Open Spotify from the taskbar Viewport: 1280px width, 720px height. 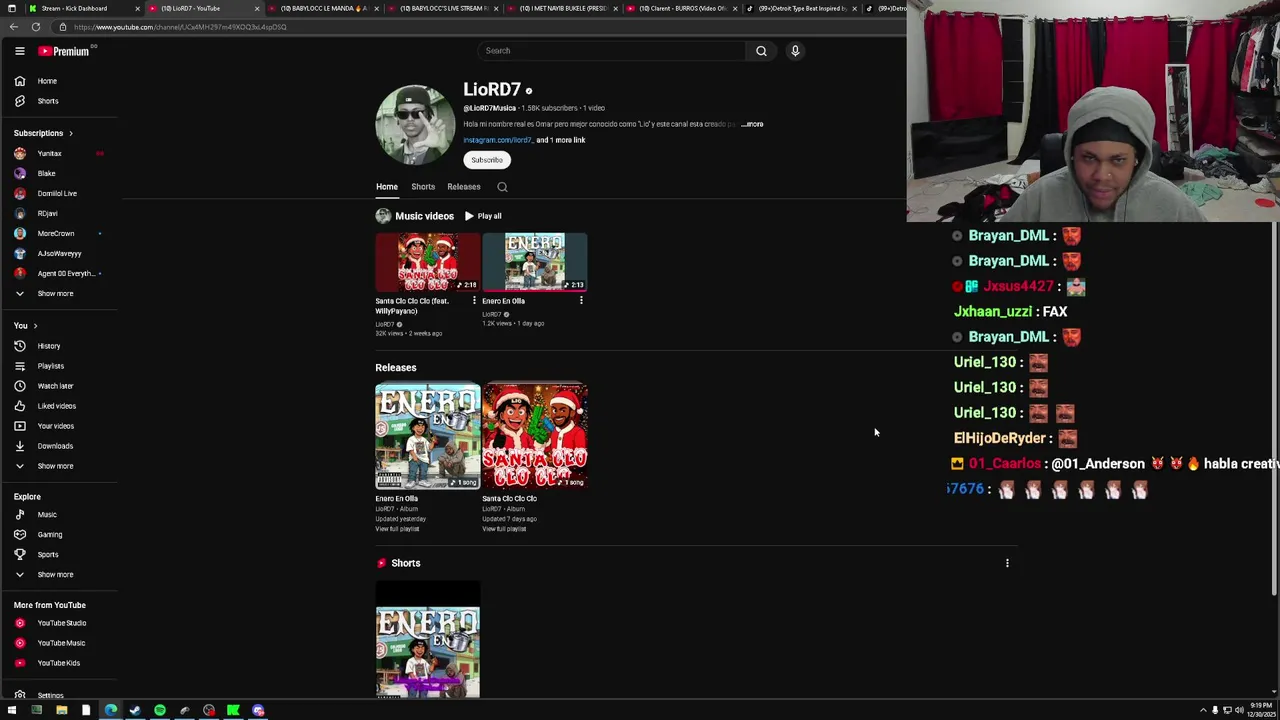[160, 711]
